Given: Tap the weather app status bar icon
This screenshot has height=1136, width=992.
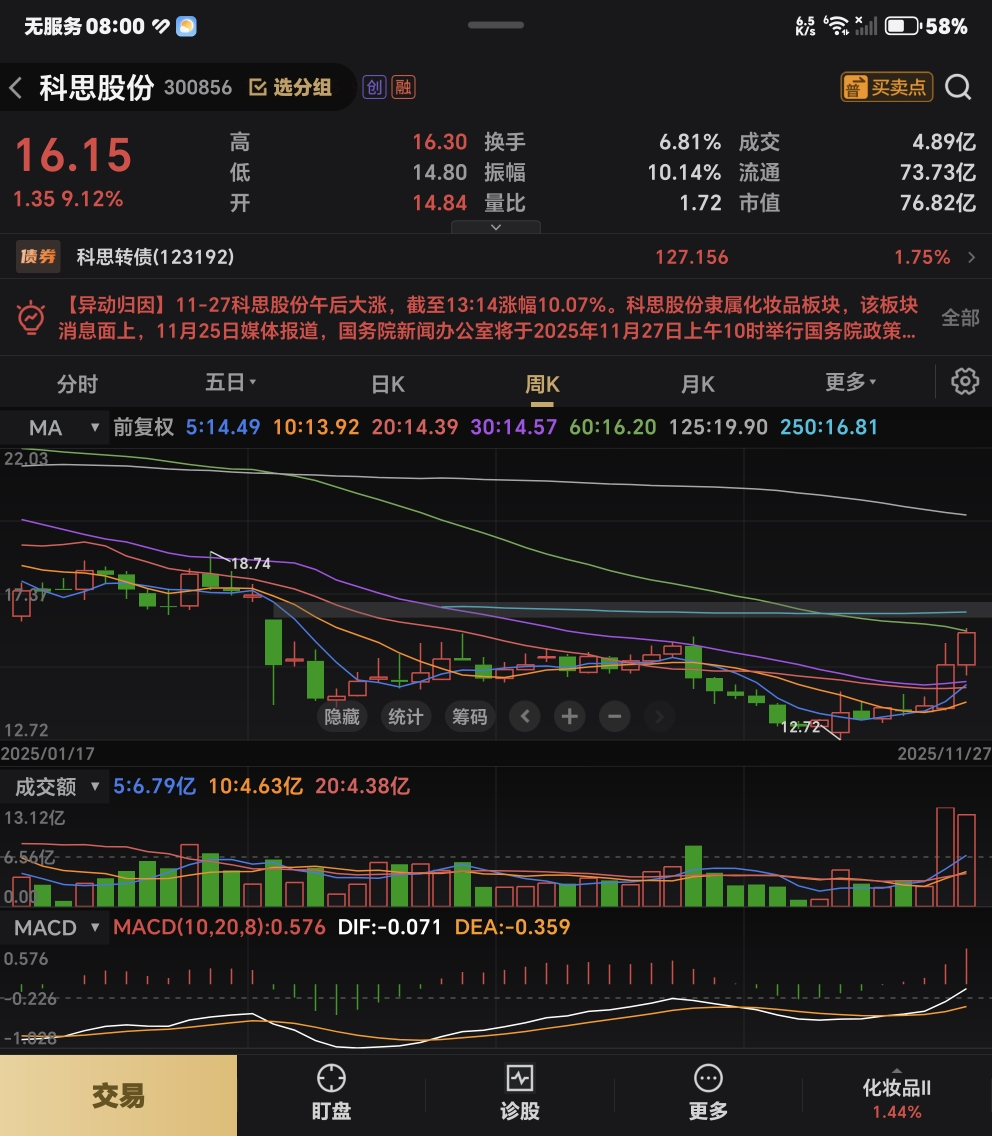Looking at the screenshot, I should 186,27.
